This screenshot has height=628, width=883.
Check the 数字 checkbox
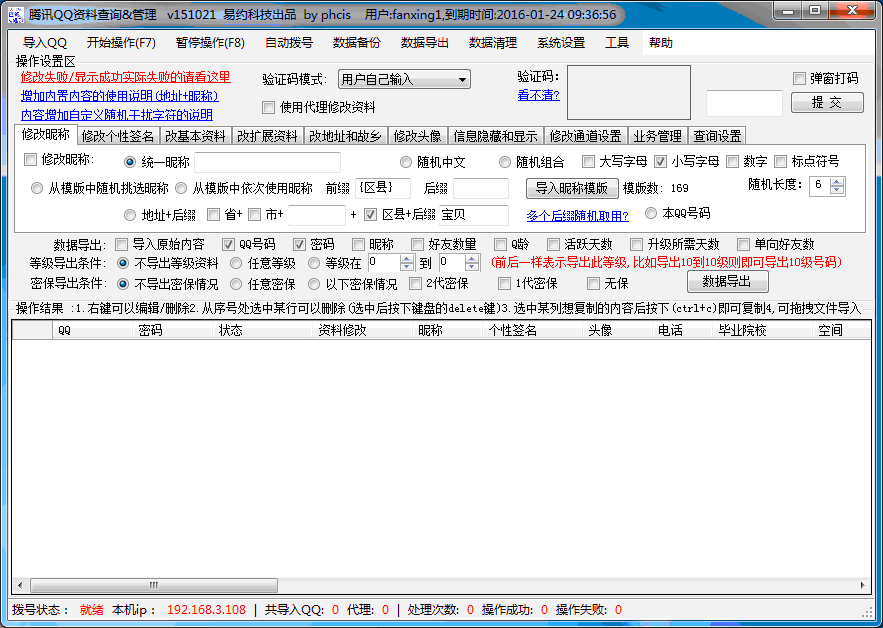pos(732,162)
